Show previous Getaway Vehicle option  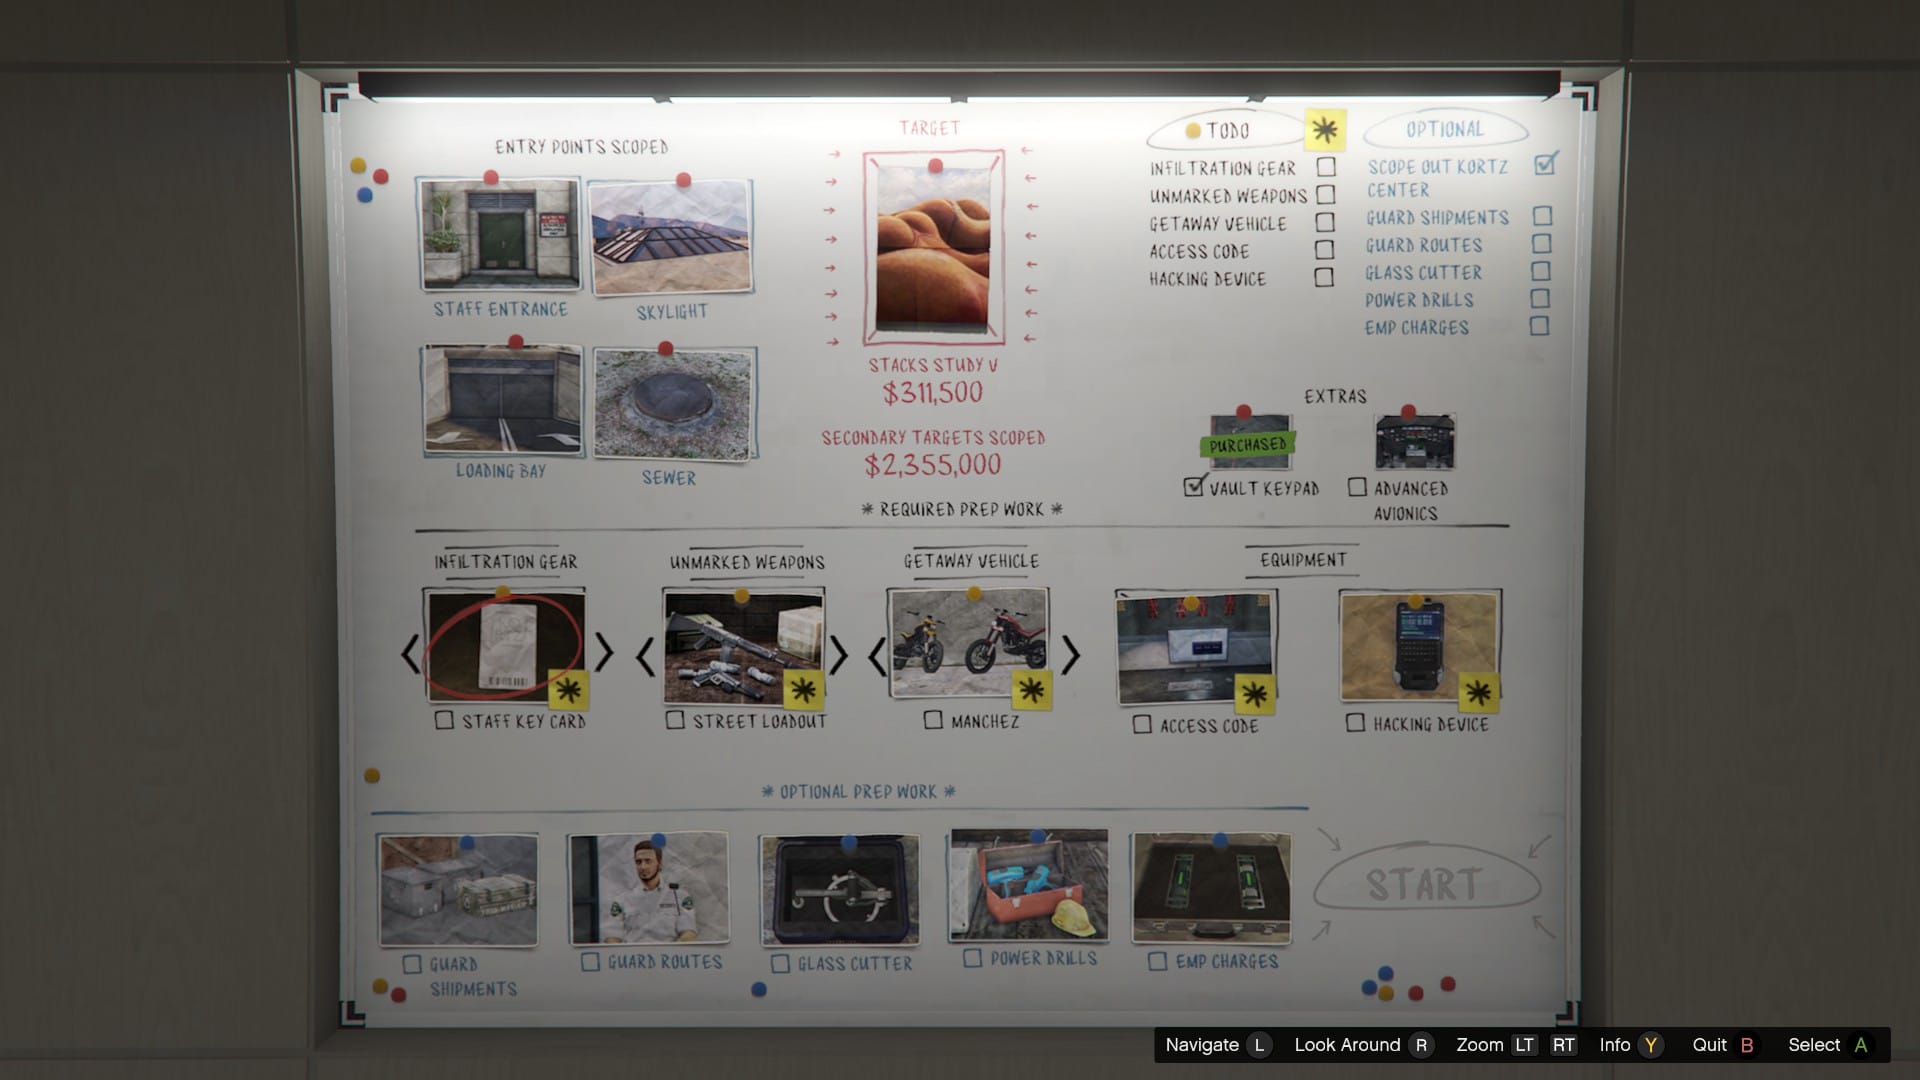(x=877, y=656)
